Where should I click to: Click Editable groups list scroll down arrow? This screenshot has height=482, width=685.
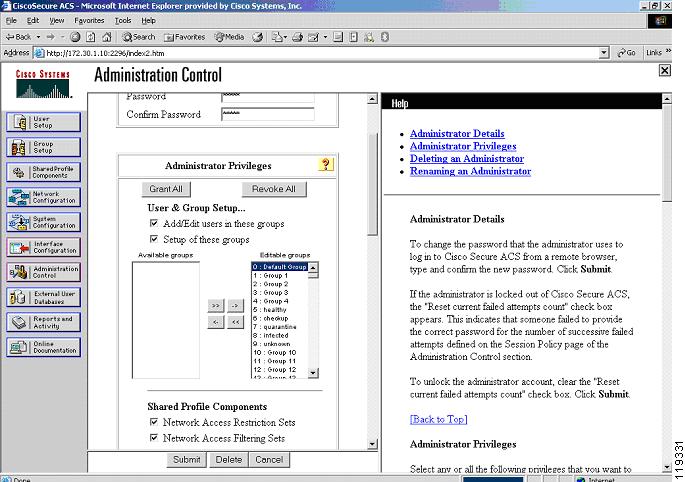[x=313, y=373]
